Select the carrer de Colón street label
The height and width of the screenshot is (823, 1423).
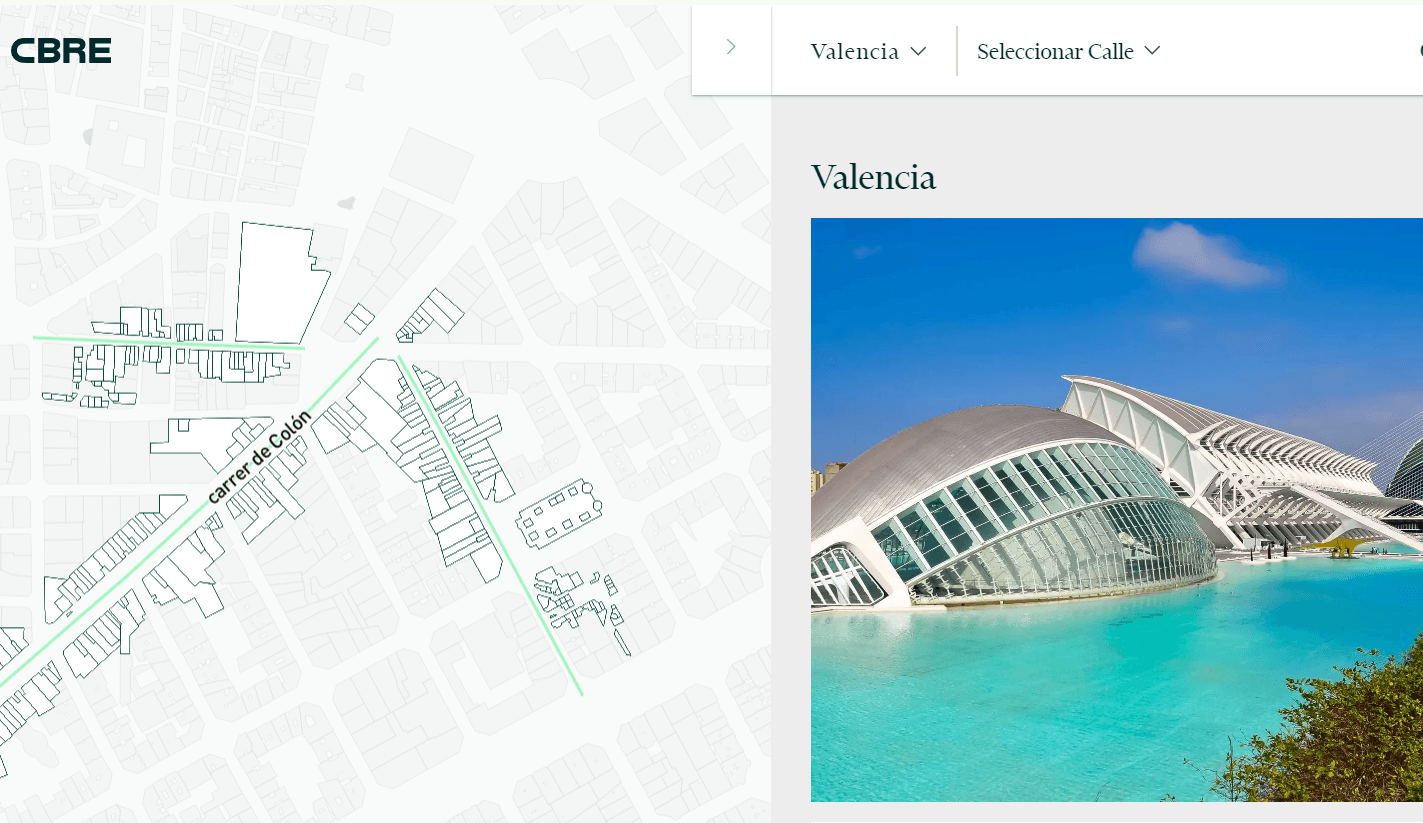pyautogui.click(x=259, y=456)
